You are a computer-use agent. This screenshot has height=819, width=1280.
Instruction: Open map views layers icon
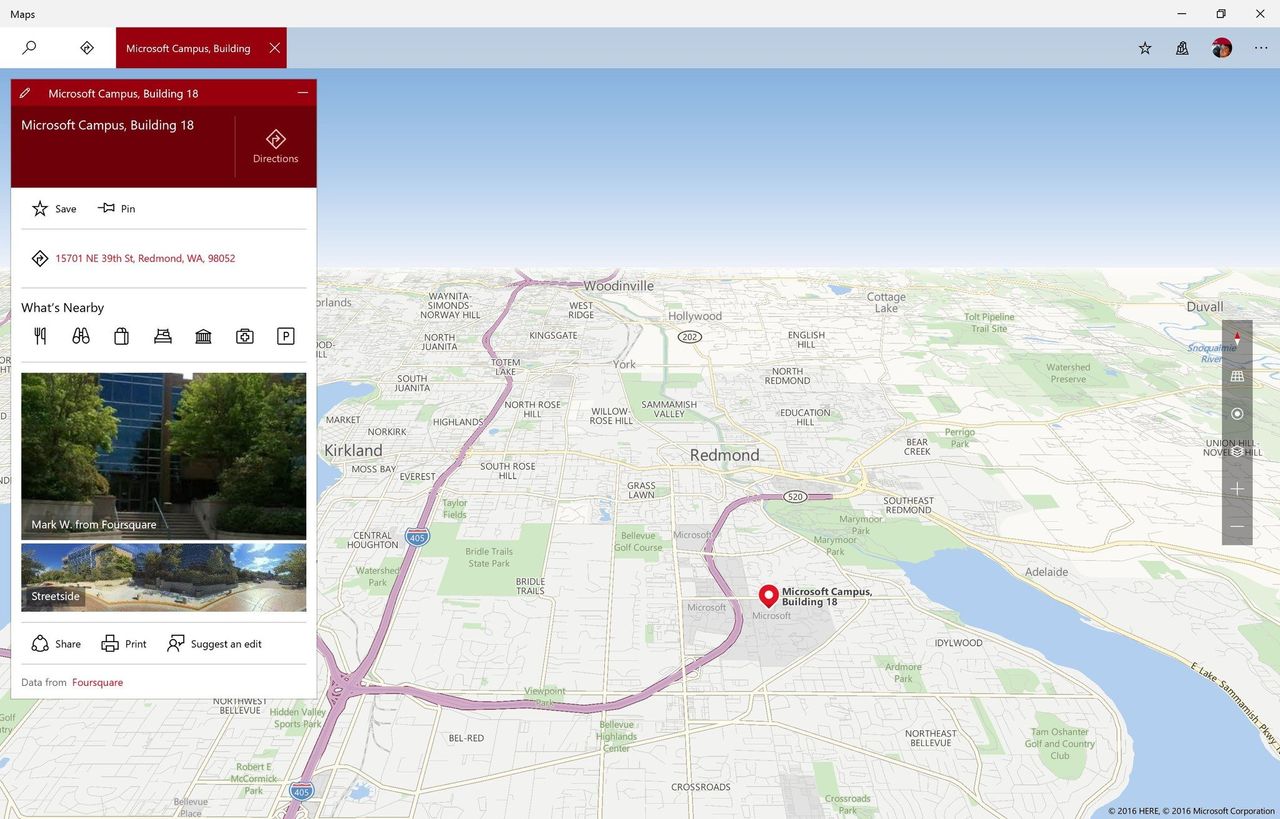click(x=1237, y=451)
